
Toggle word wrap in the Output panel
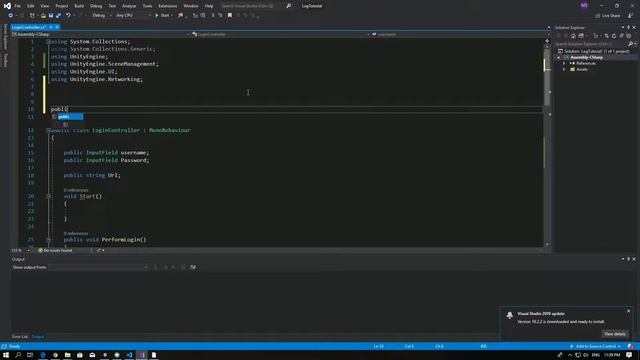(193, 267)
